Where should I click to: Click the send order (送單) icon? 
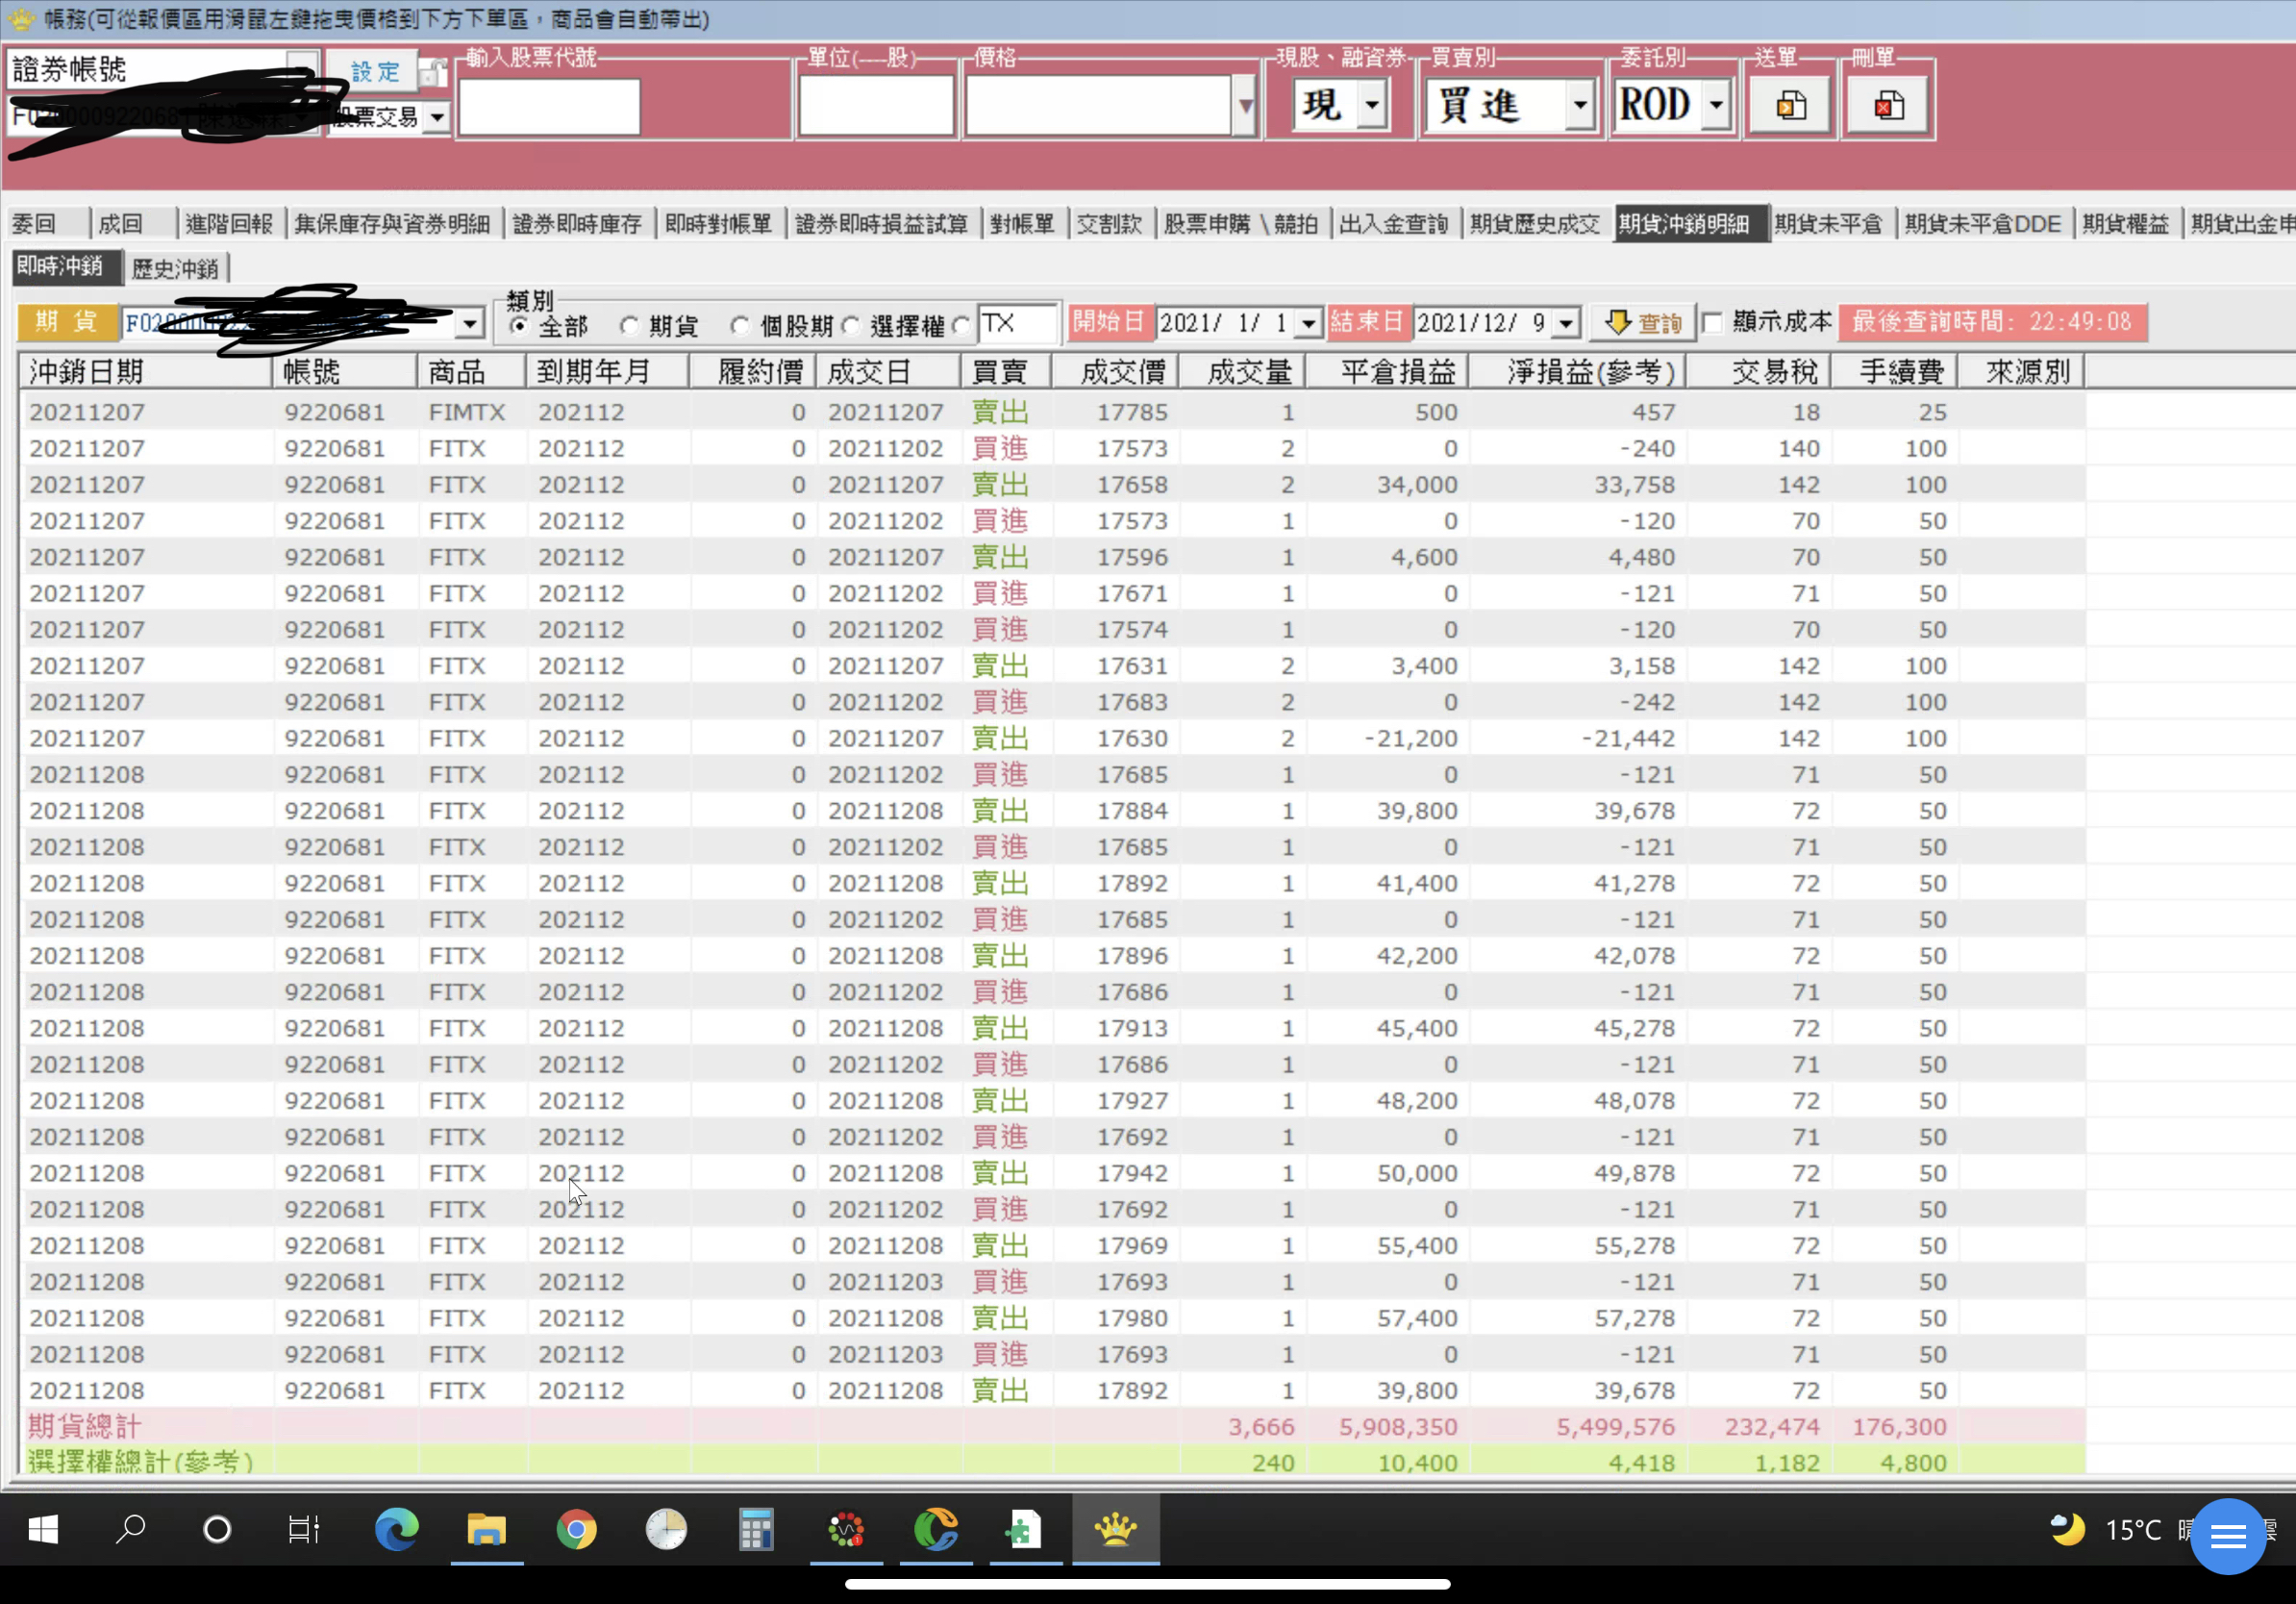[x=1790, y=105]
